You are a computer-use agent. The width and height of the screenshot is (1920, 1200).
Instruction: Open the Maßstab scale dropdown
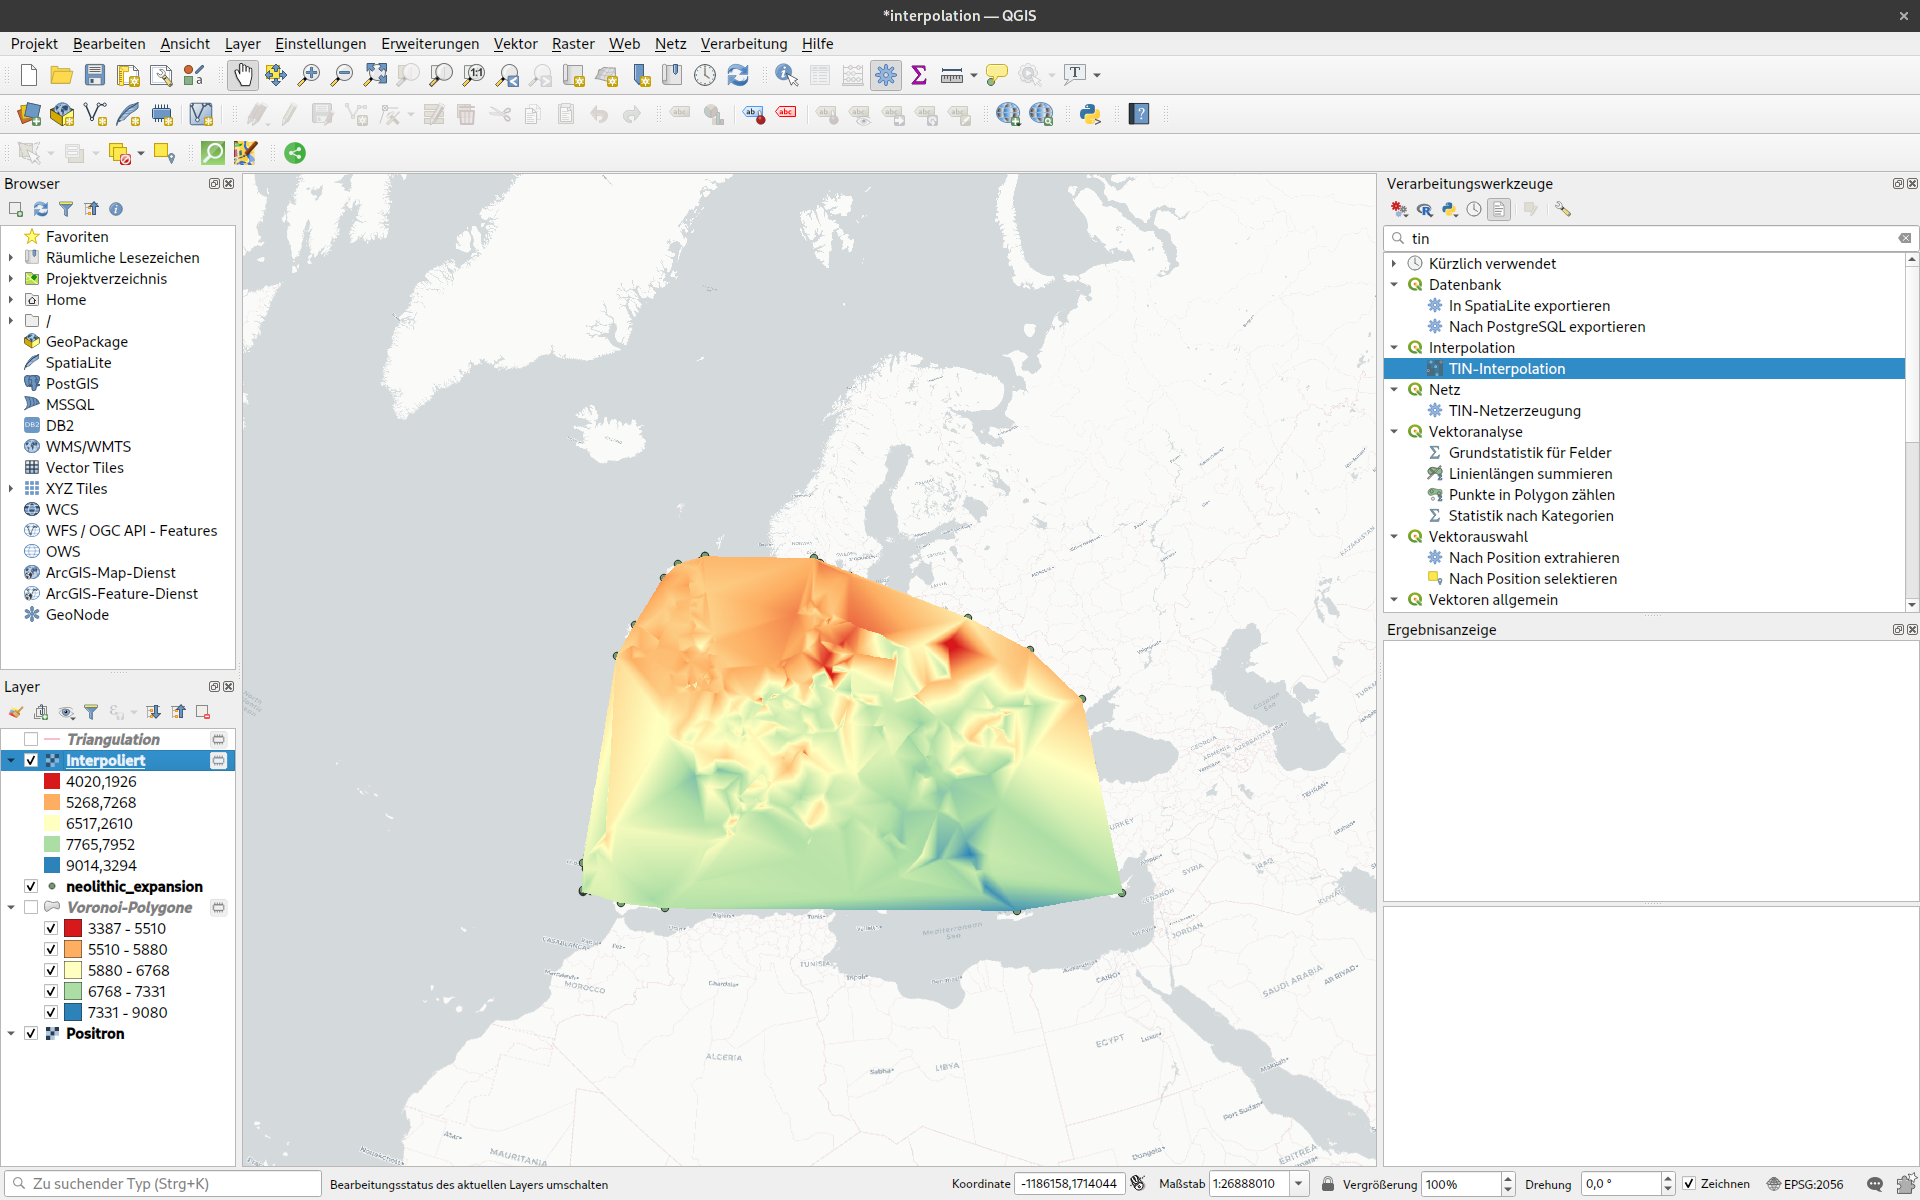1298,1183
